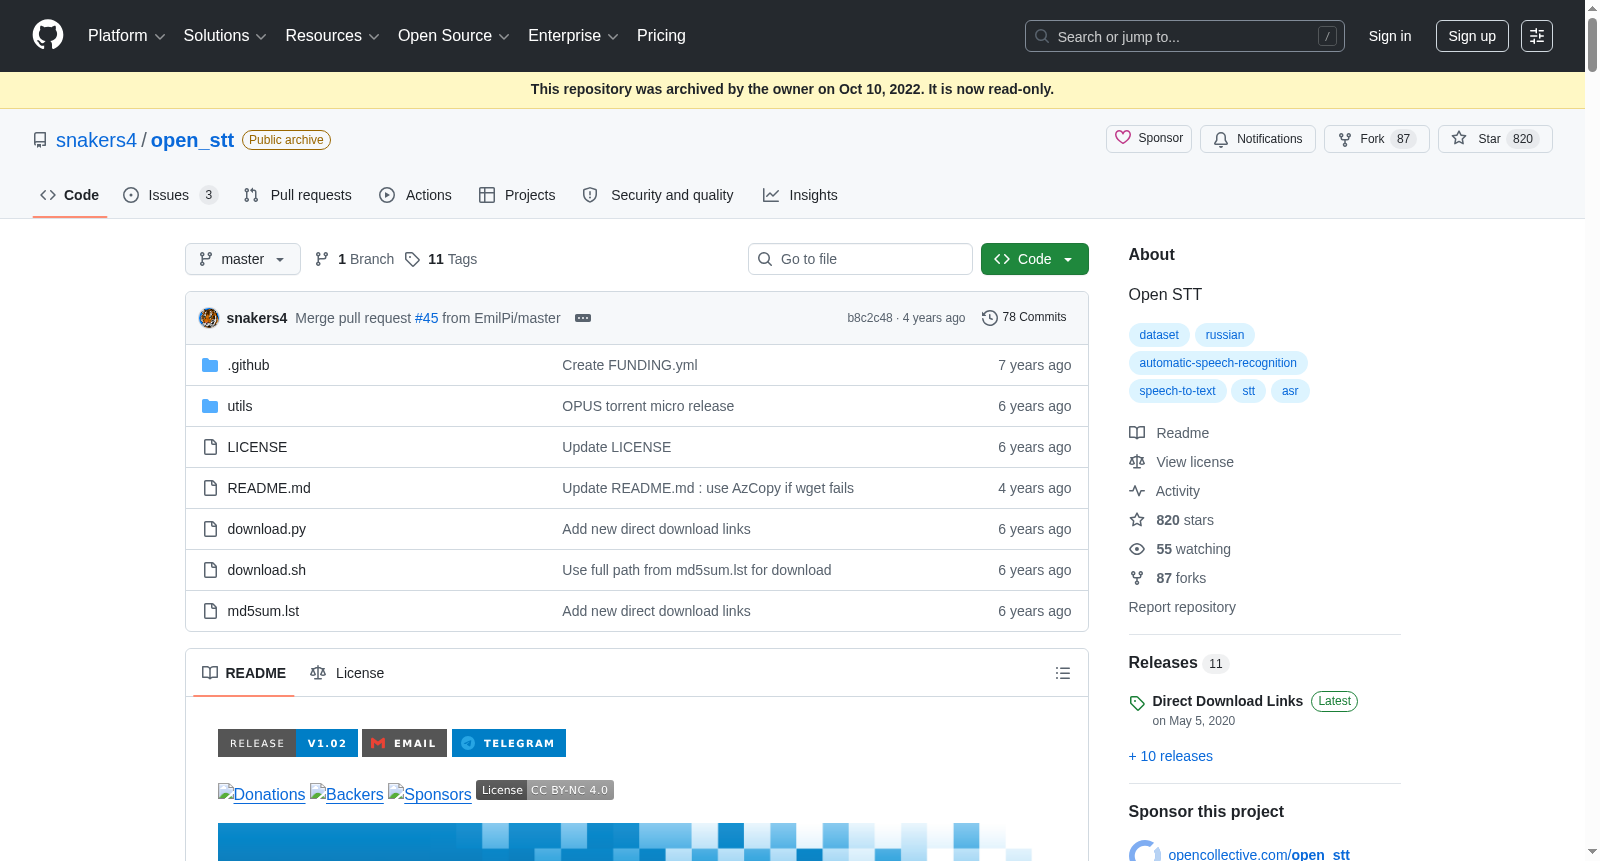Click the README.md file icon
1600x861 pixels.
click(210, 488)
